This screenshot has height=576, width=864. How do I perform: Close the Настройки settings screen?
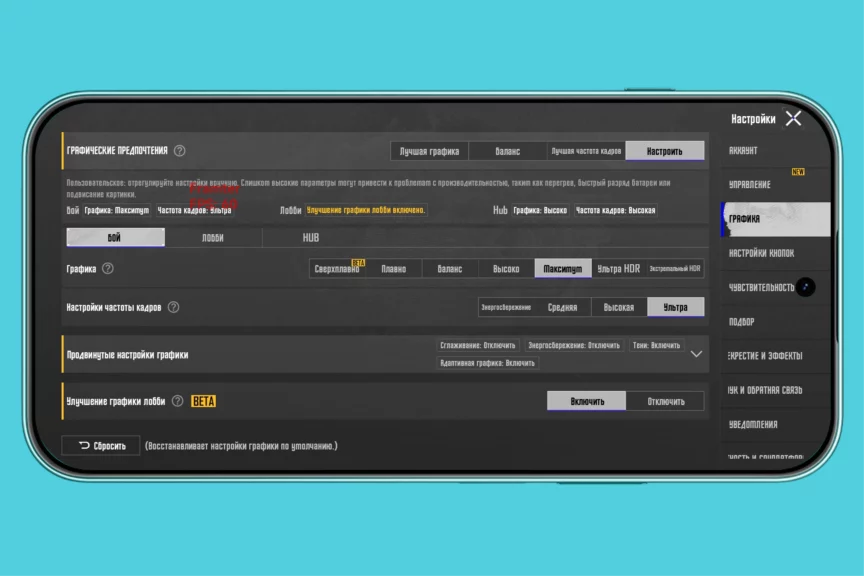click(793, 118)
